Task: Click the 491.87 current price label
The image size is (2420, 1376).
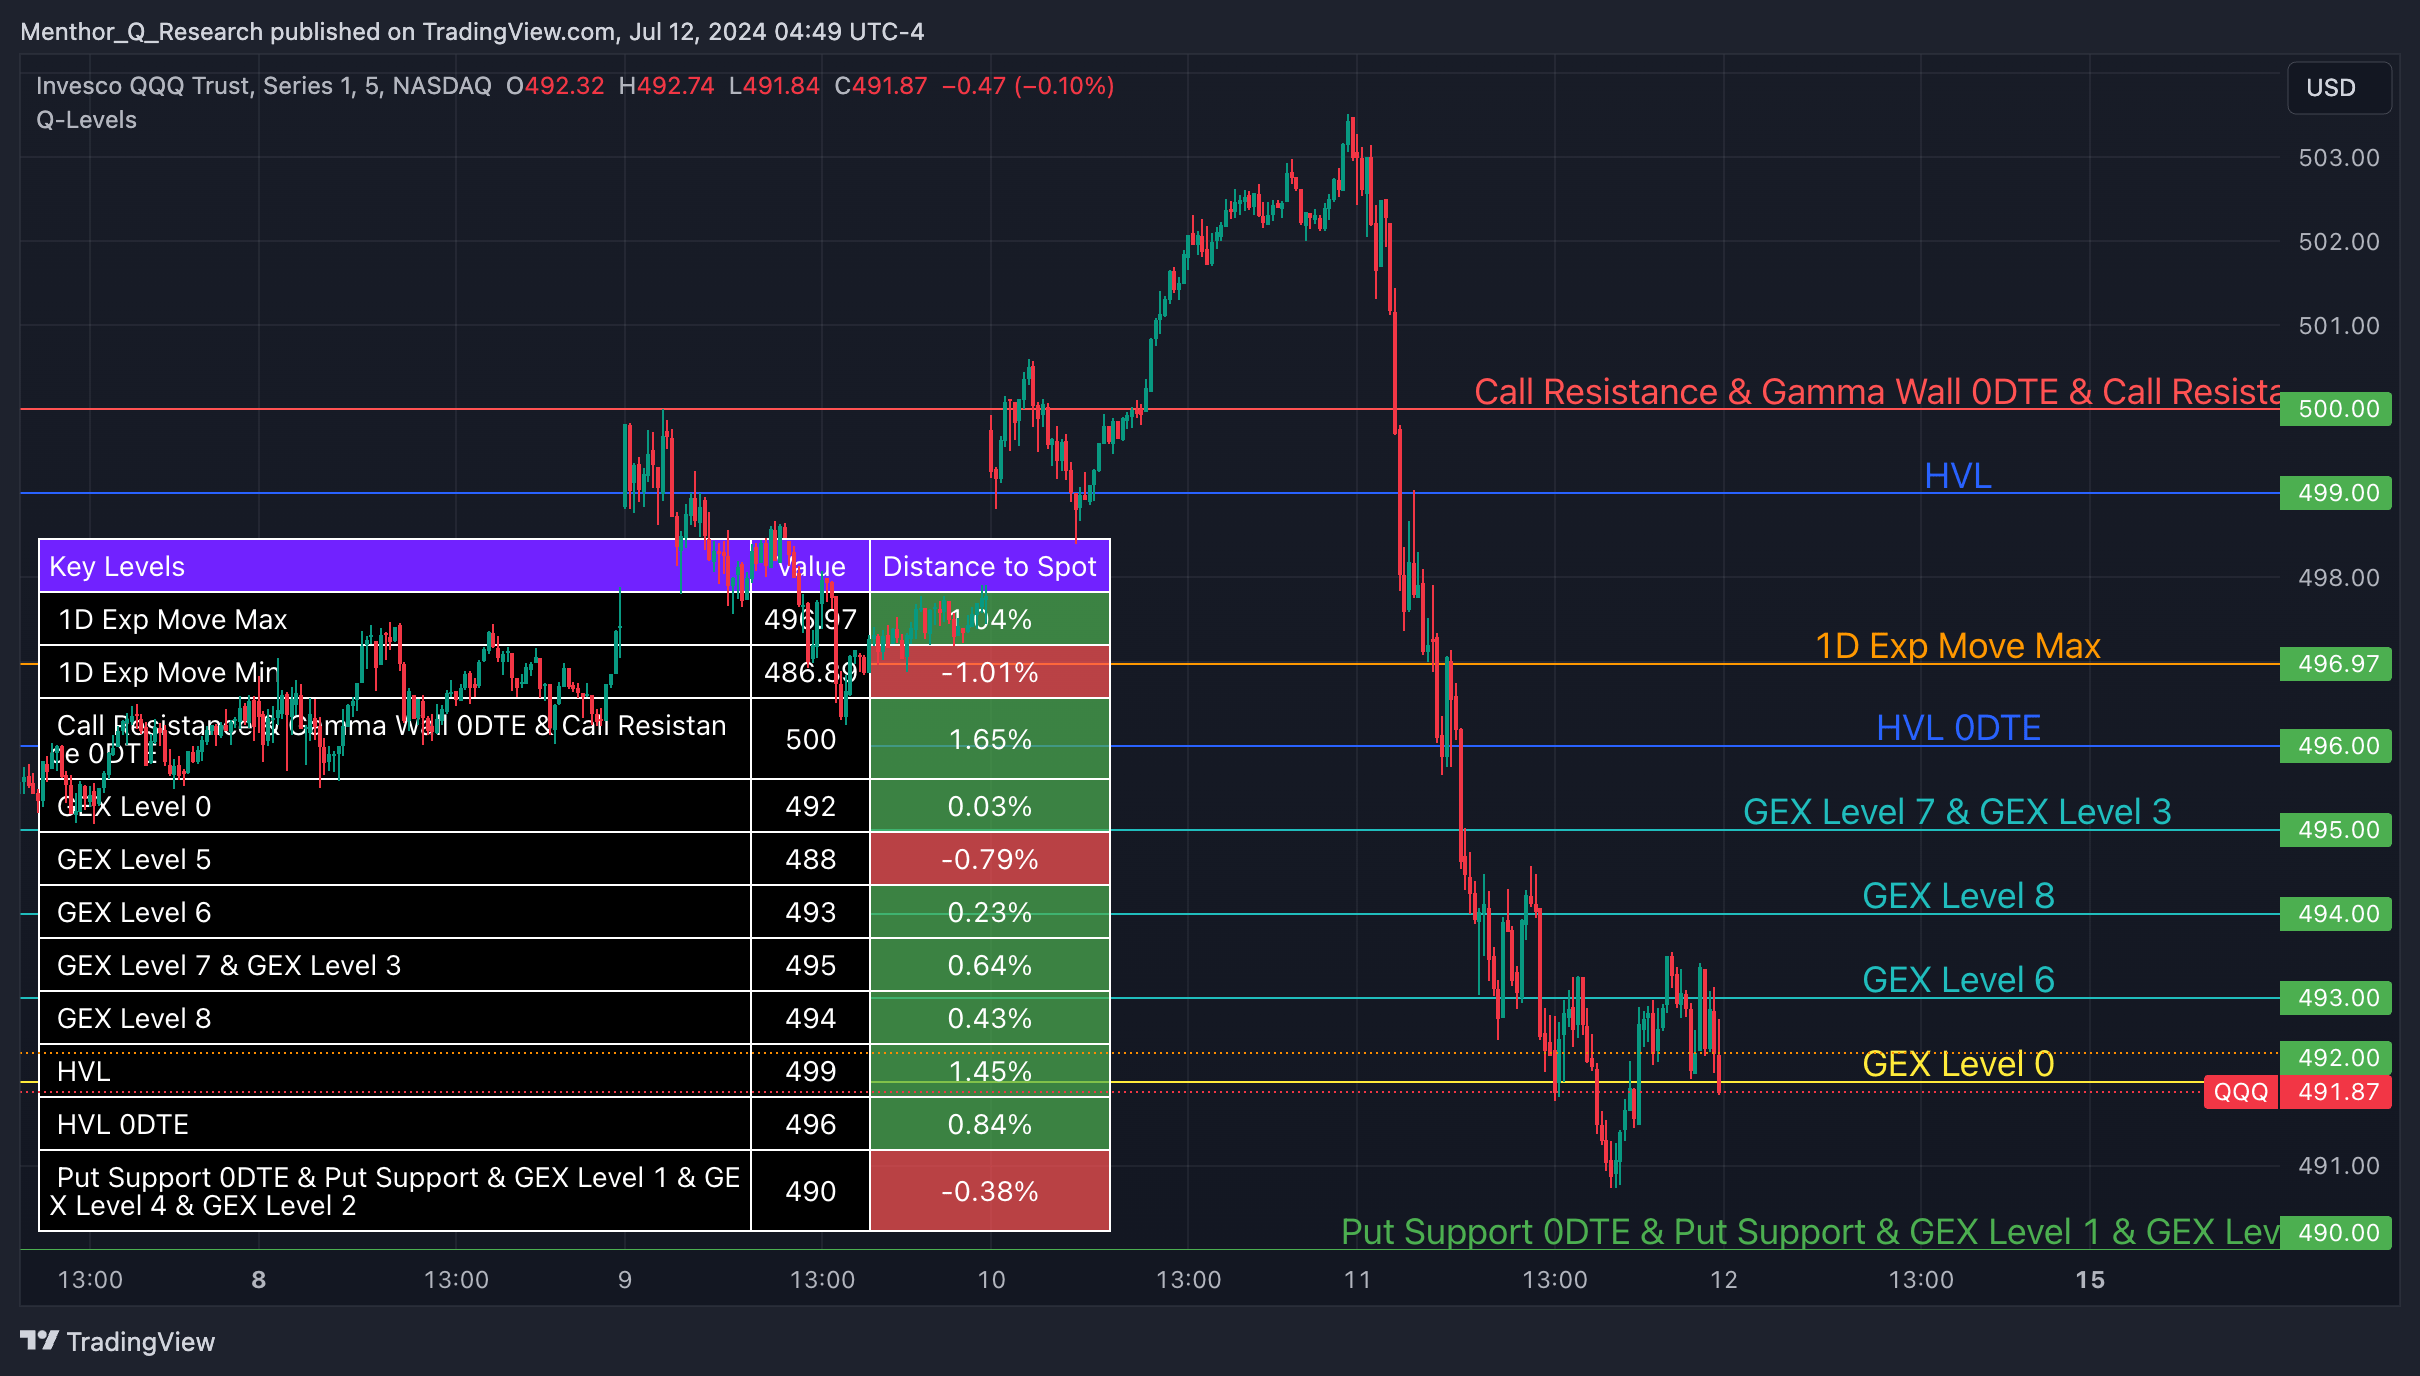Action: tap(2336, 1091)
